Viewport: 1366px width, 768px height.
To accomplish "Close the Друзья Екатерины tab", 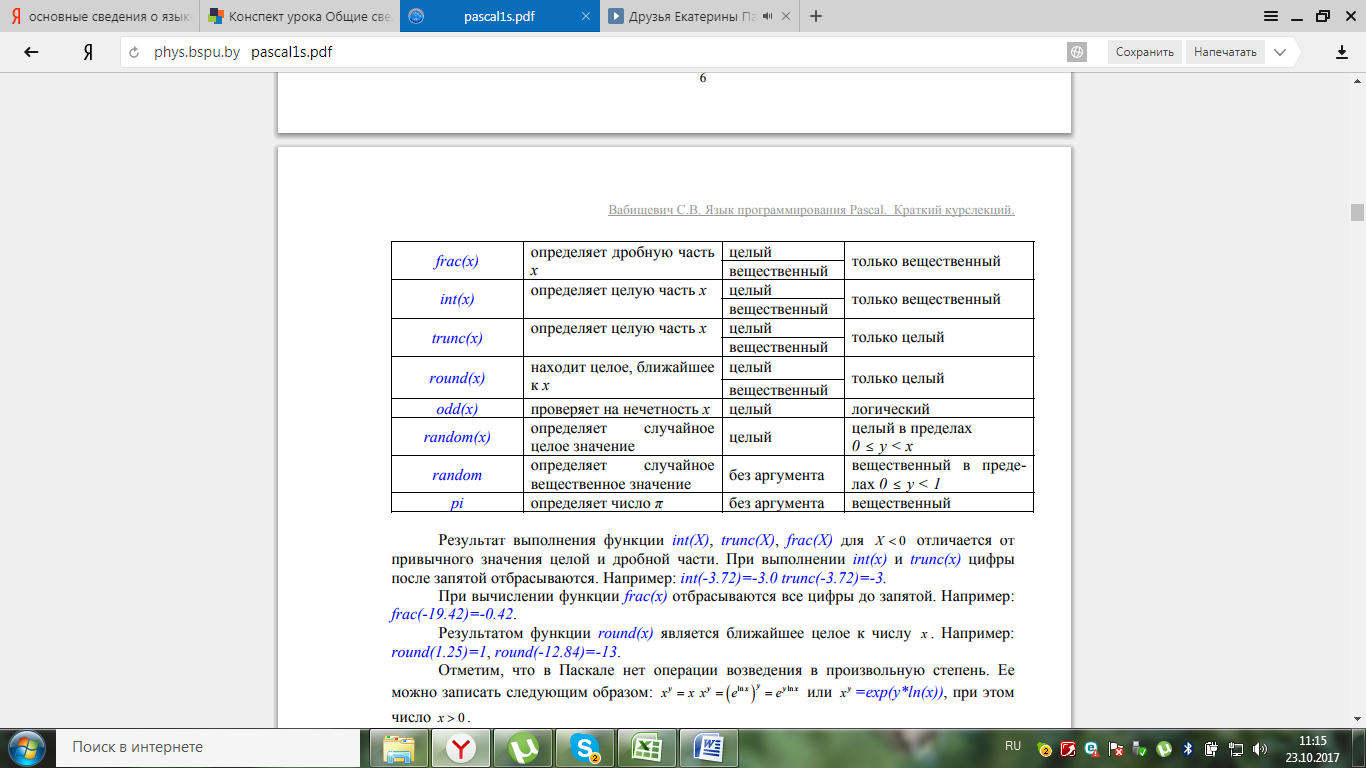I will pyautogui.click(x=785, y=16).
